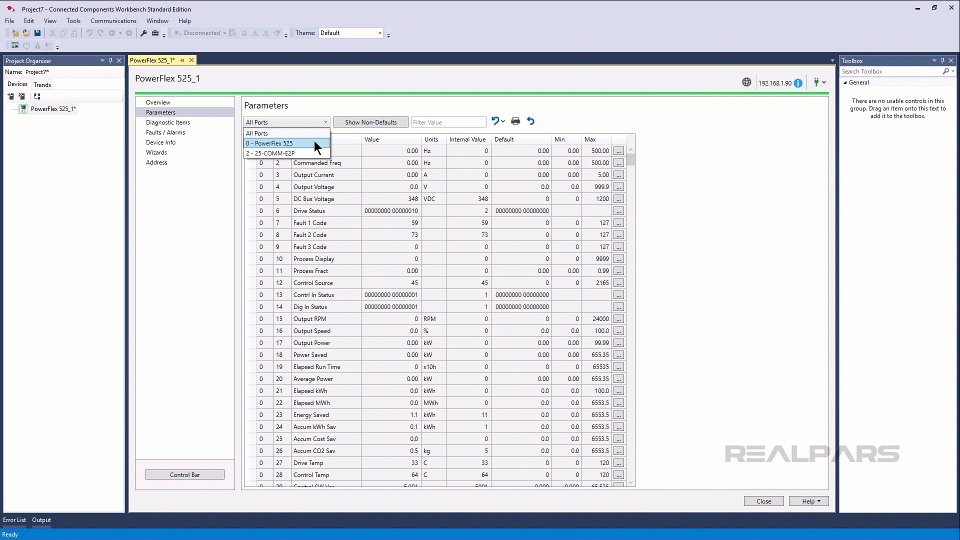Open the Help dropdown button at bottom
Viewport: 960px width, 540px height.
point(809,501)
